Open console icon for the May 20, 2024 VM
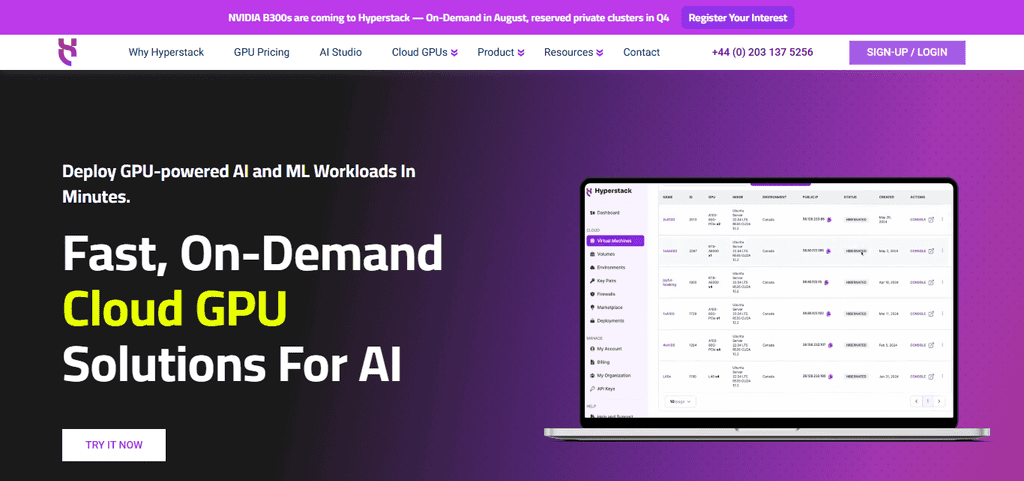This screenshot has height=481, width=1024. (x=931, y=219)
